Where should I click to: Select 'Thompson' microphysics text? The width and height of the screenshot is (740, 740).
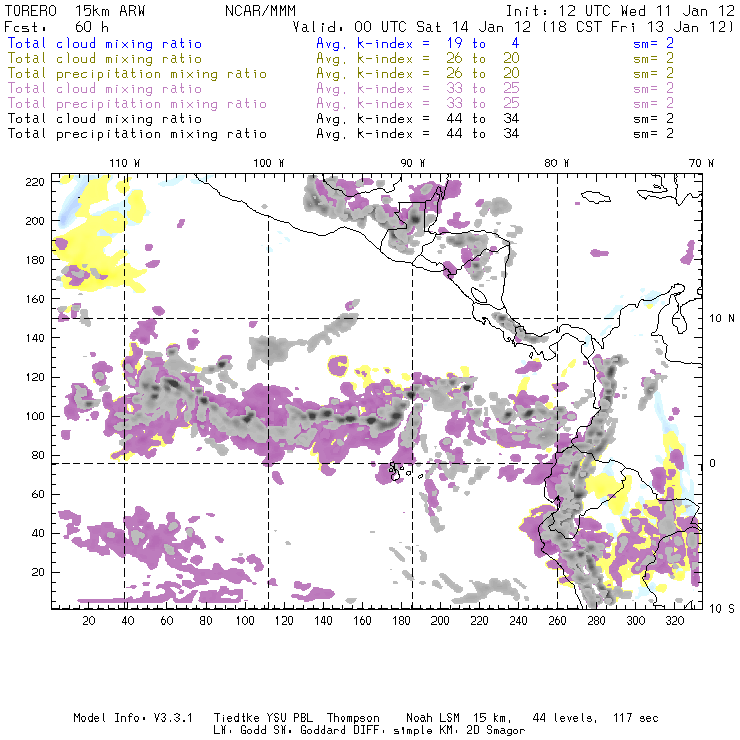tap(353, 719)
